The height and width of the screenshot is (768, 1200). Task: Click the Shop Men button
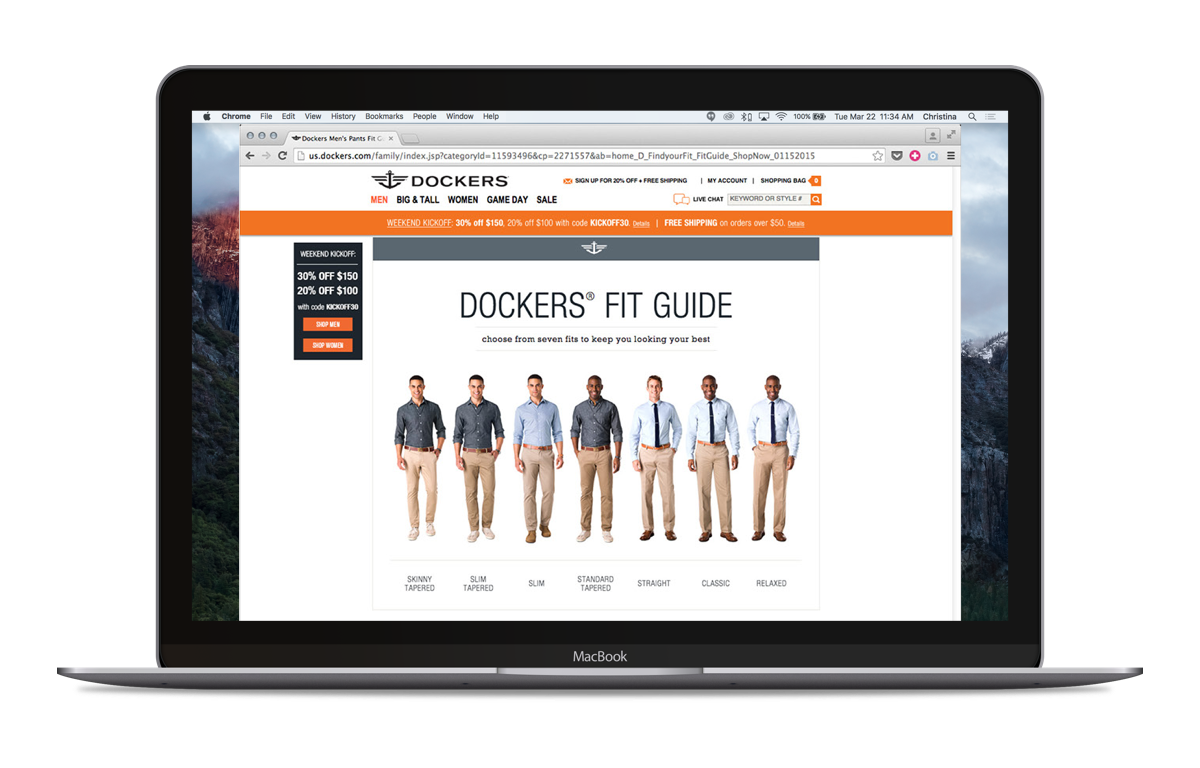pyautogui.click(x=328, y=325)
